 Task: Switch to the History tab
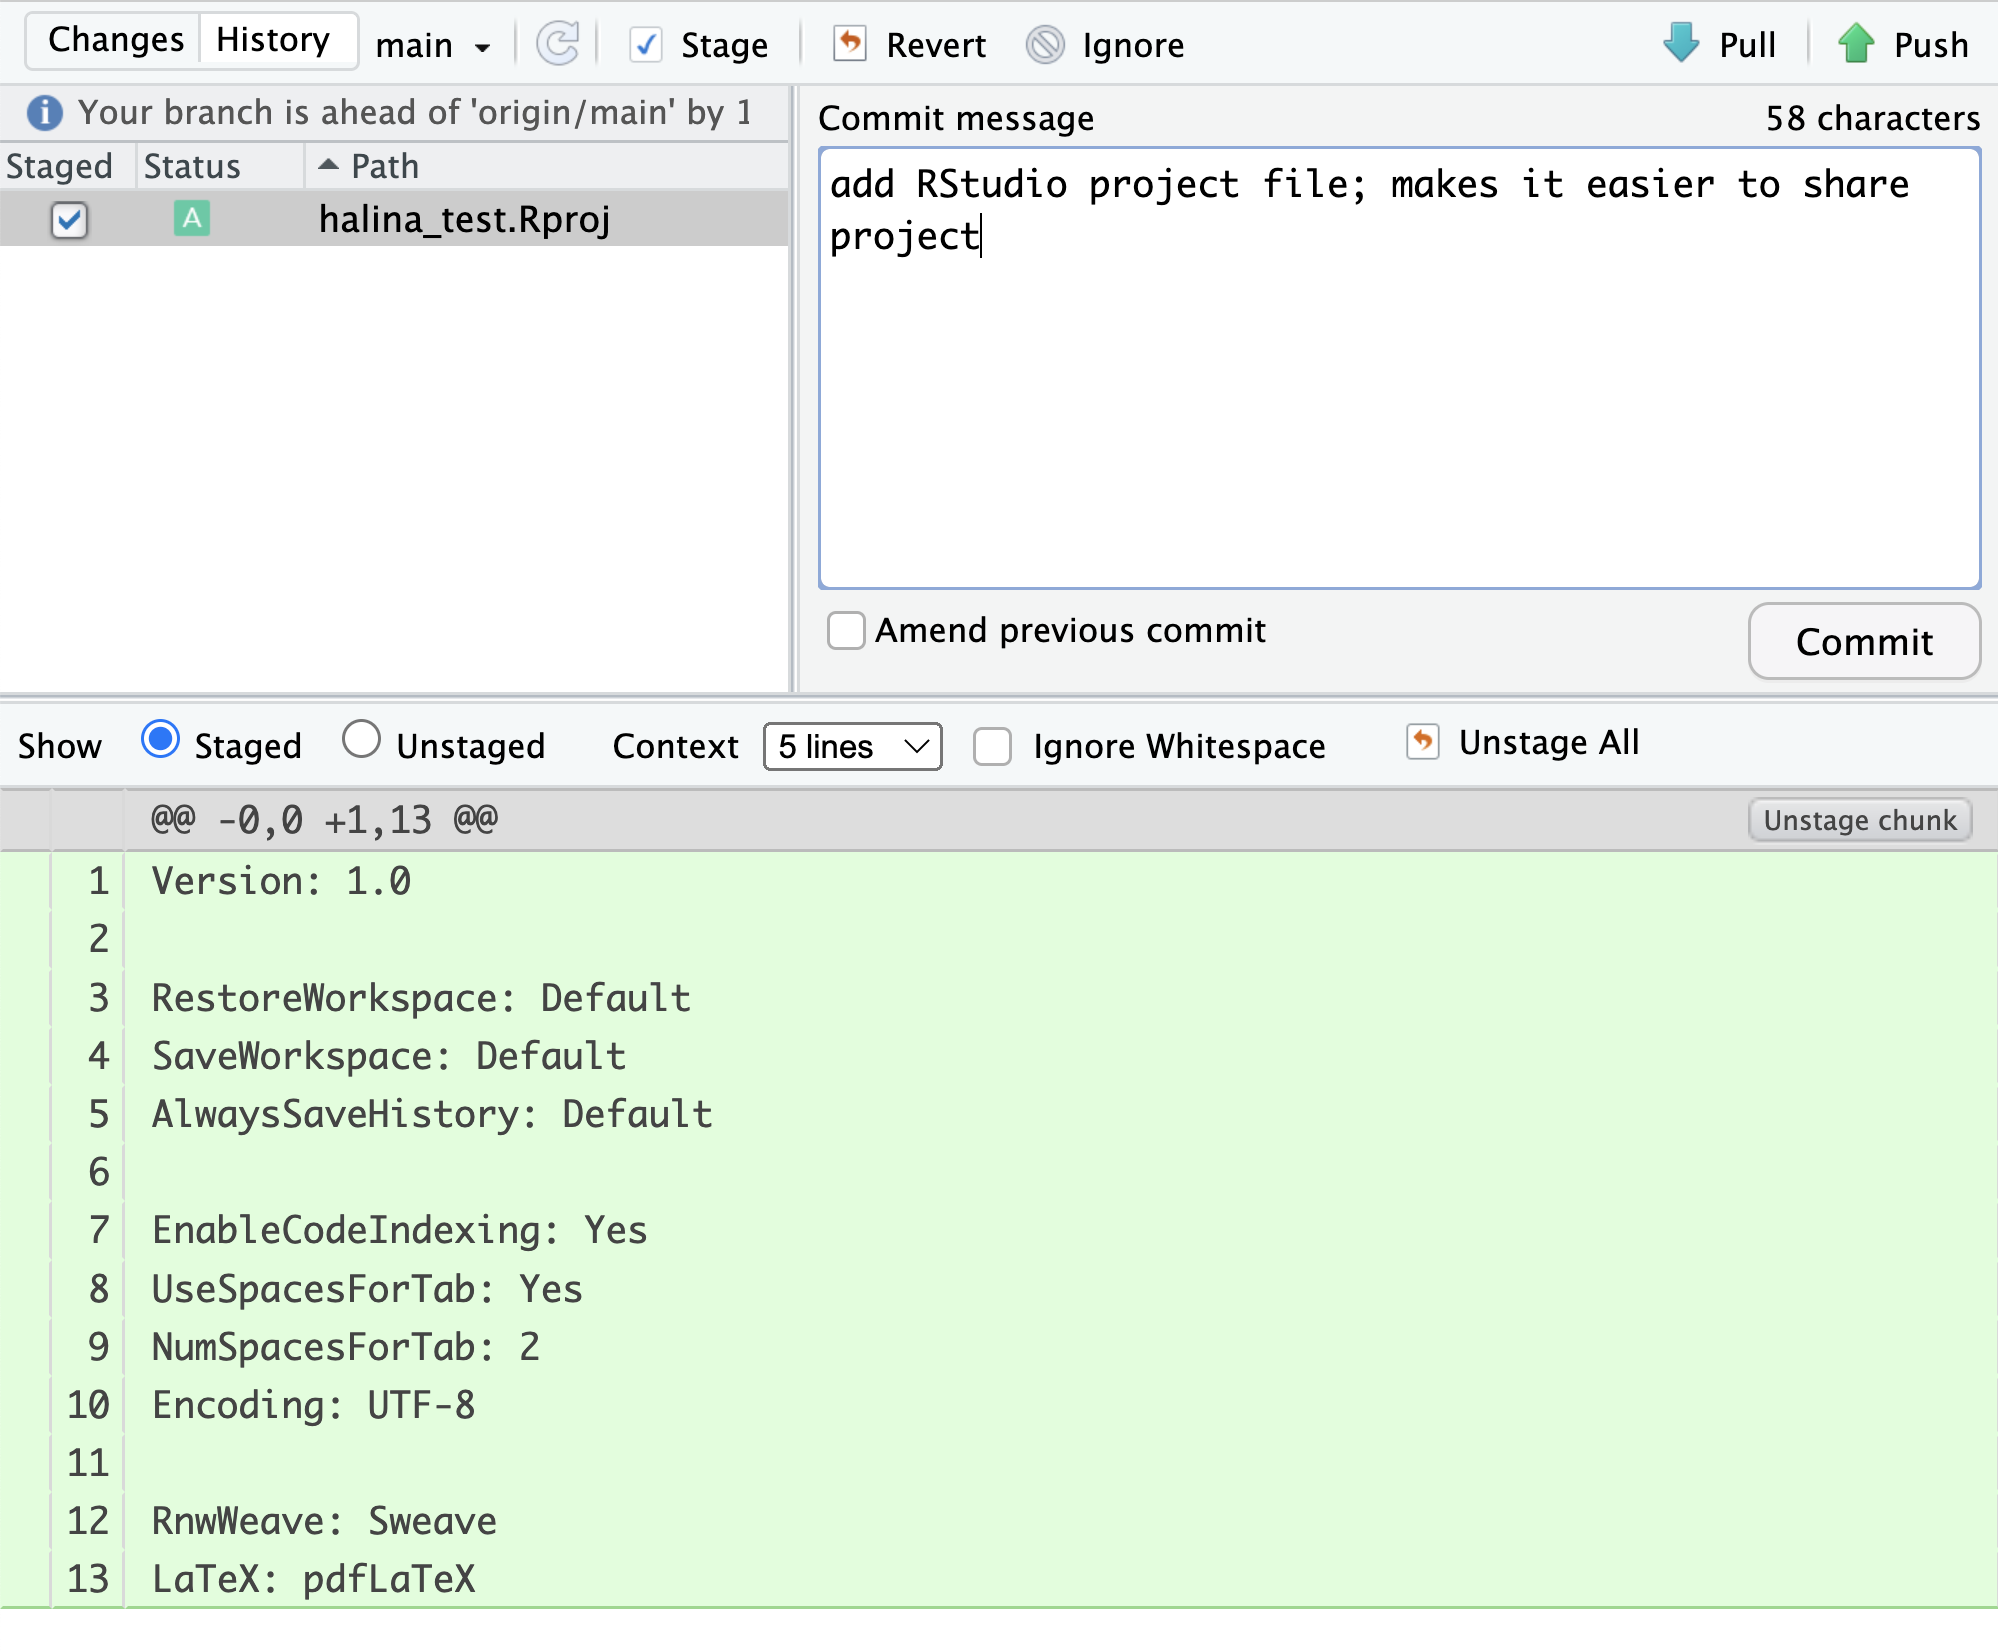pos(273,40)
